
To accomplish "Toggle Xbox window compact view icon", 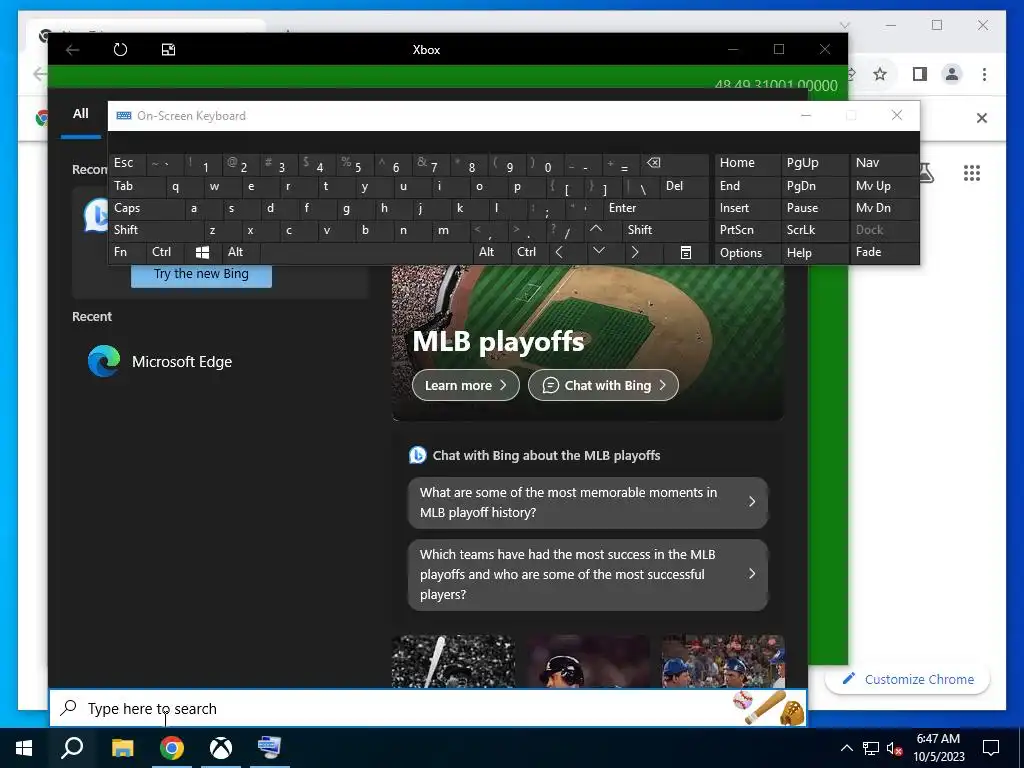I will (x=168, y=50).
